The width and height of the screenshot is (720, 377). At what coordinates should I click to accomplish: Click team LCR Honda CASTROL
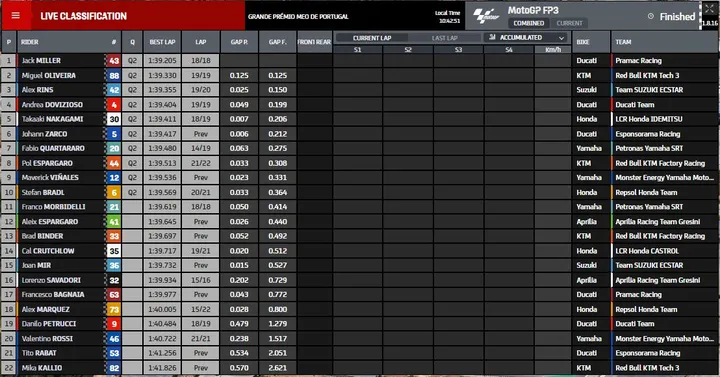(647, 251)
